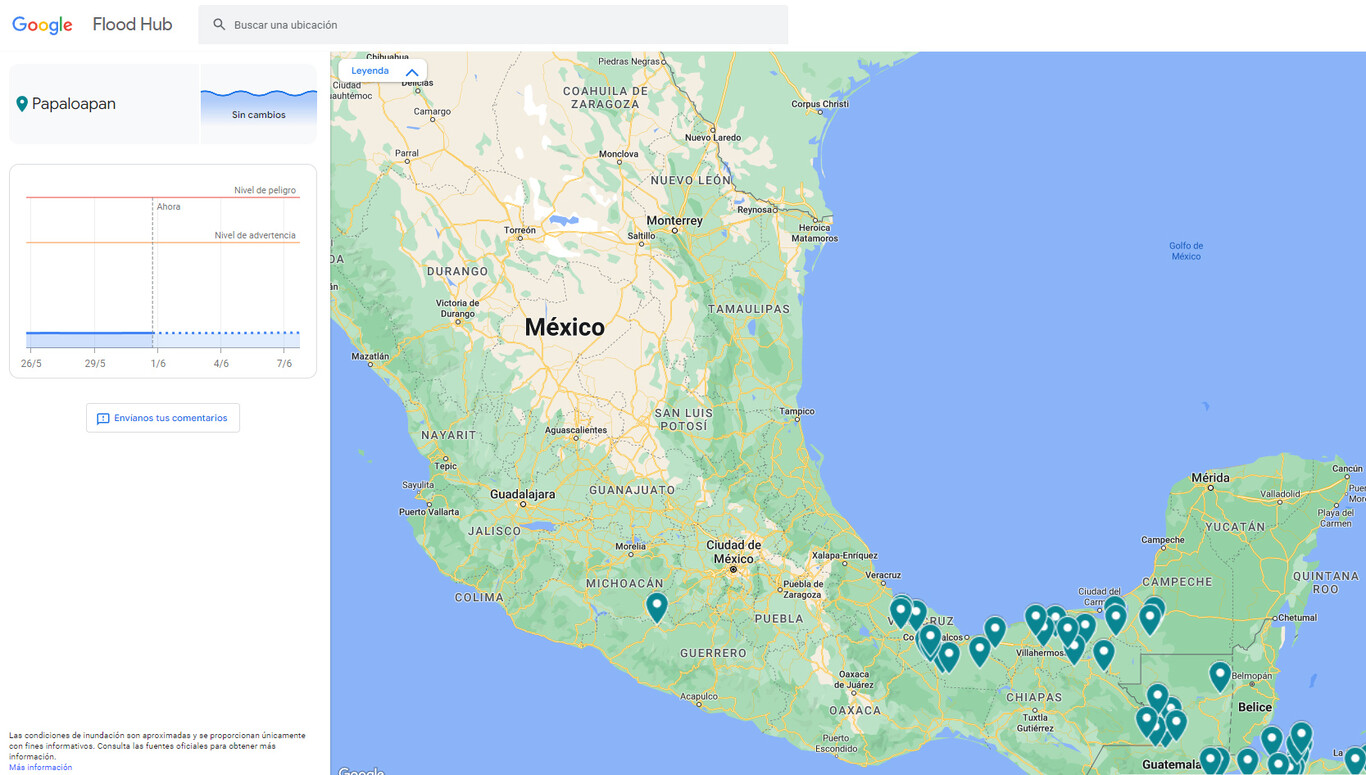
Task: Open the 'Más información' link
Action: [40, 767]
